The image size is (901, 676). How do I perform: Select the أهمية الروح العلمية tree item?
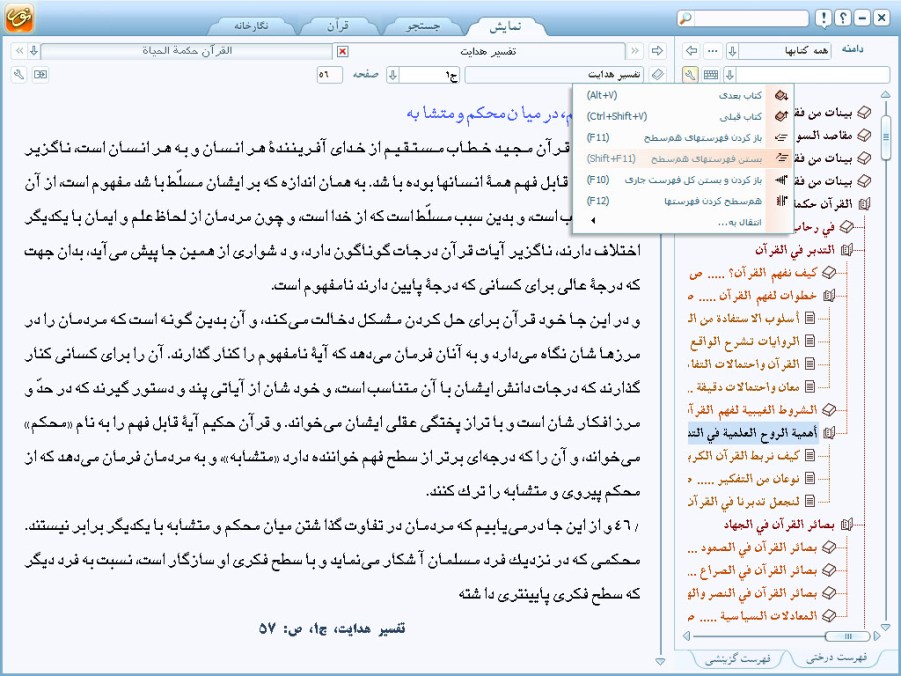753,432
